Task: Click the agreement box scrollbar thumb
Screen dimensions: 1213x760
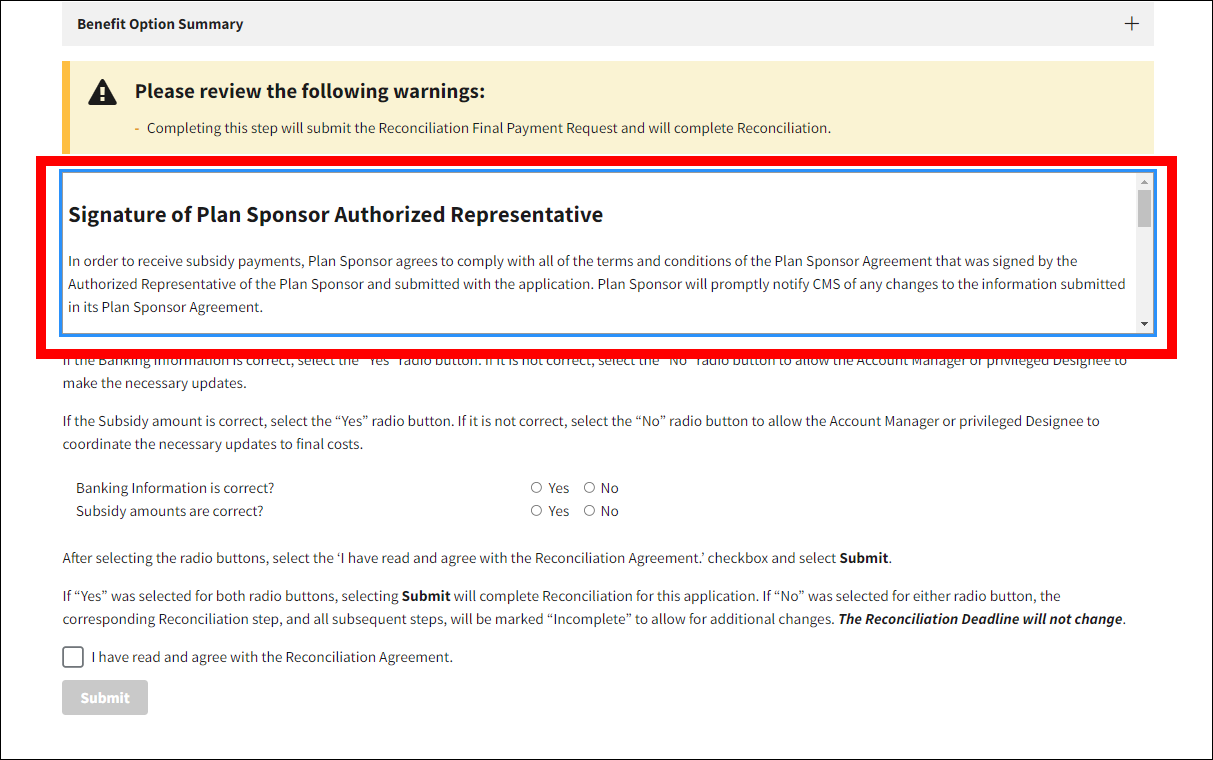Action: 1144,209
